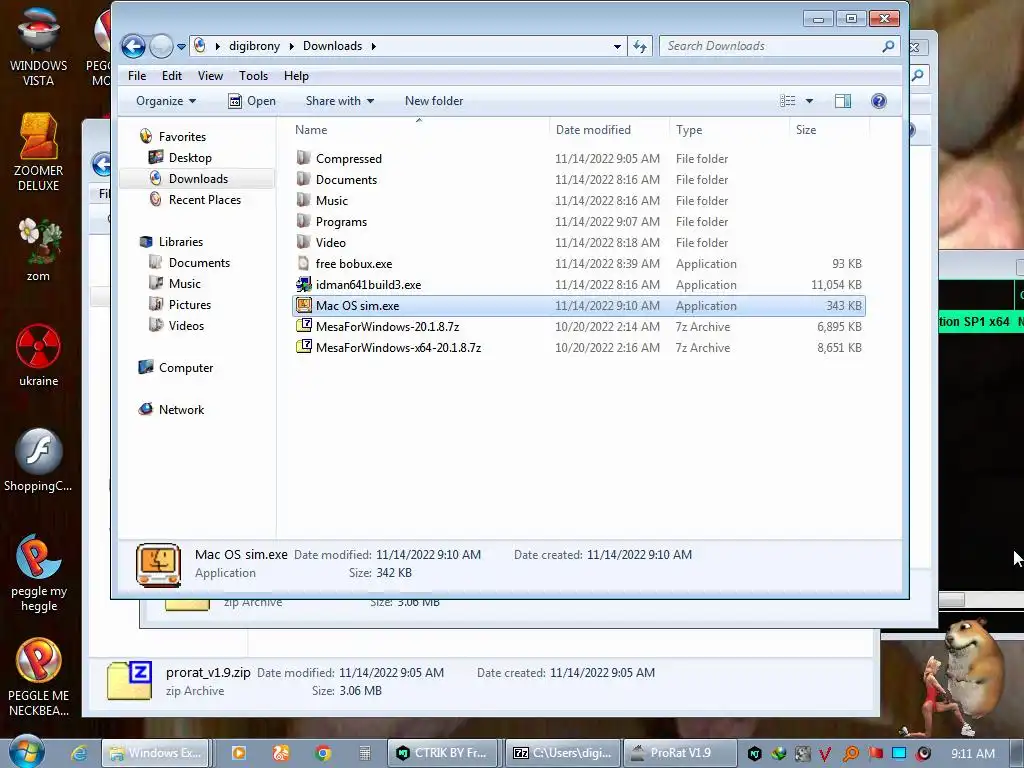Open Pictures library in sidebar
1024x768 pixels.
[x=190, y=304]
